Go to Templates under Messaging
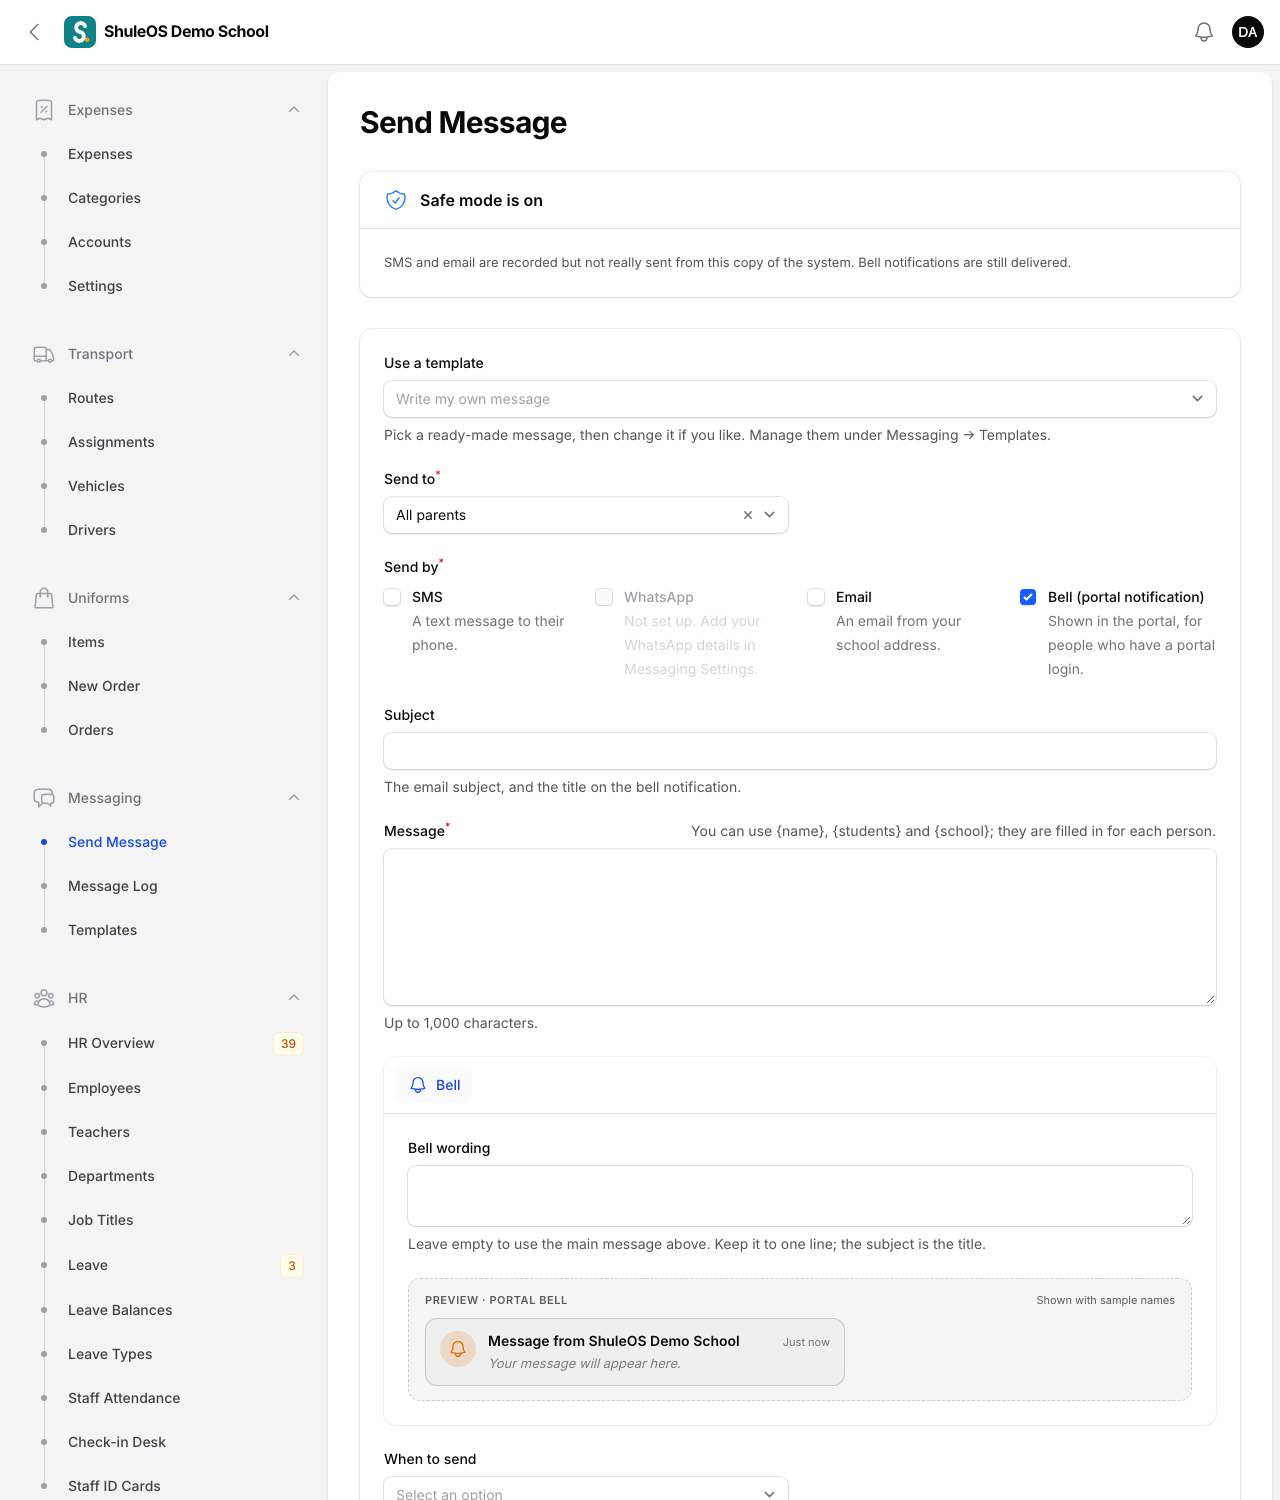Viewport: 1280px width, 1500px height. [x=102, y=930]
